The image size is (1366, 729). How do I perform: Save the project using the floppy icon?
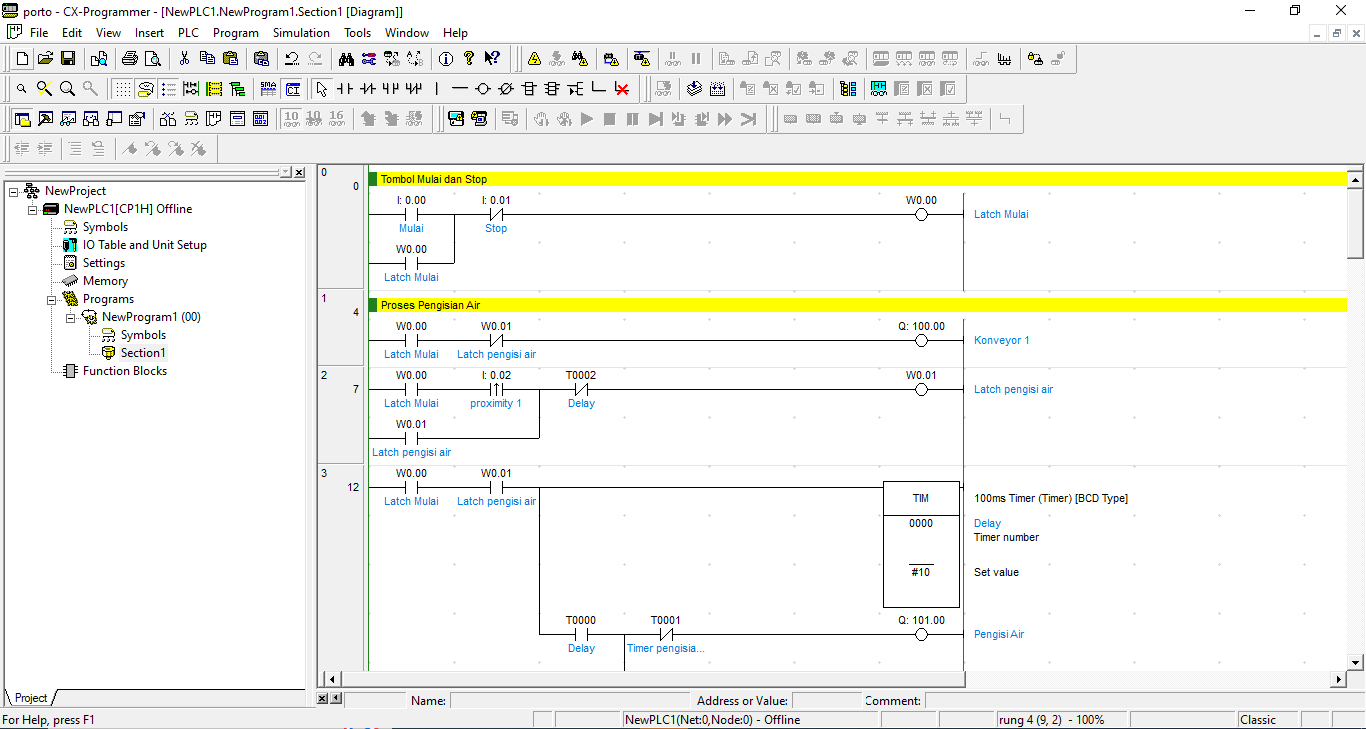coord(69,59)
